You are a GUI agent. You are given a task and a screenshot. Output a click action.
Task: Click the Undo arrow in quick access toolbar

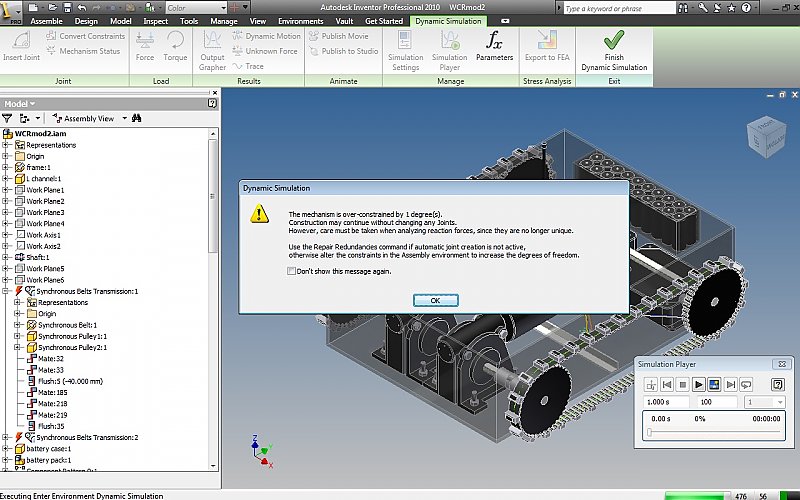click(82, 8)
